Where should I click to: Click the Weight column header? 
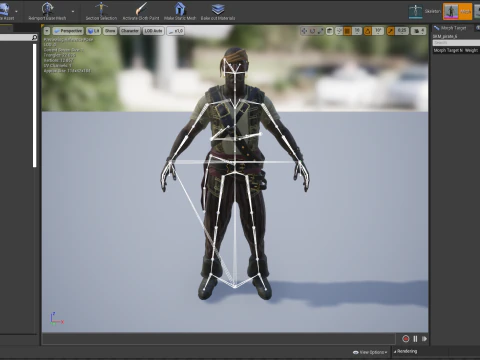click(472, 50)
